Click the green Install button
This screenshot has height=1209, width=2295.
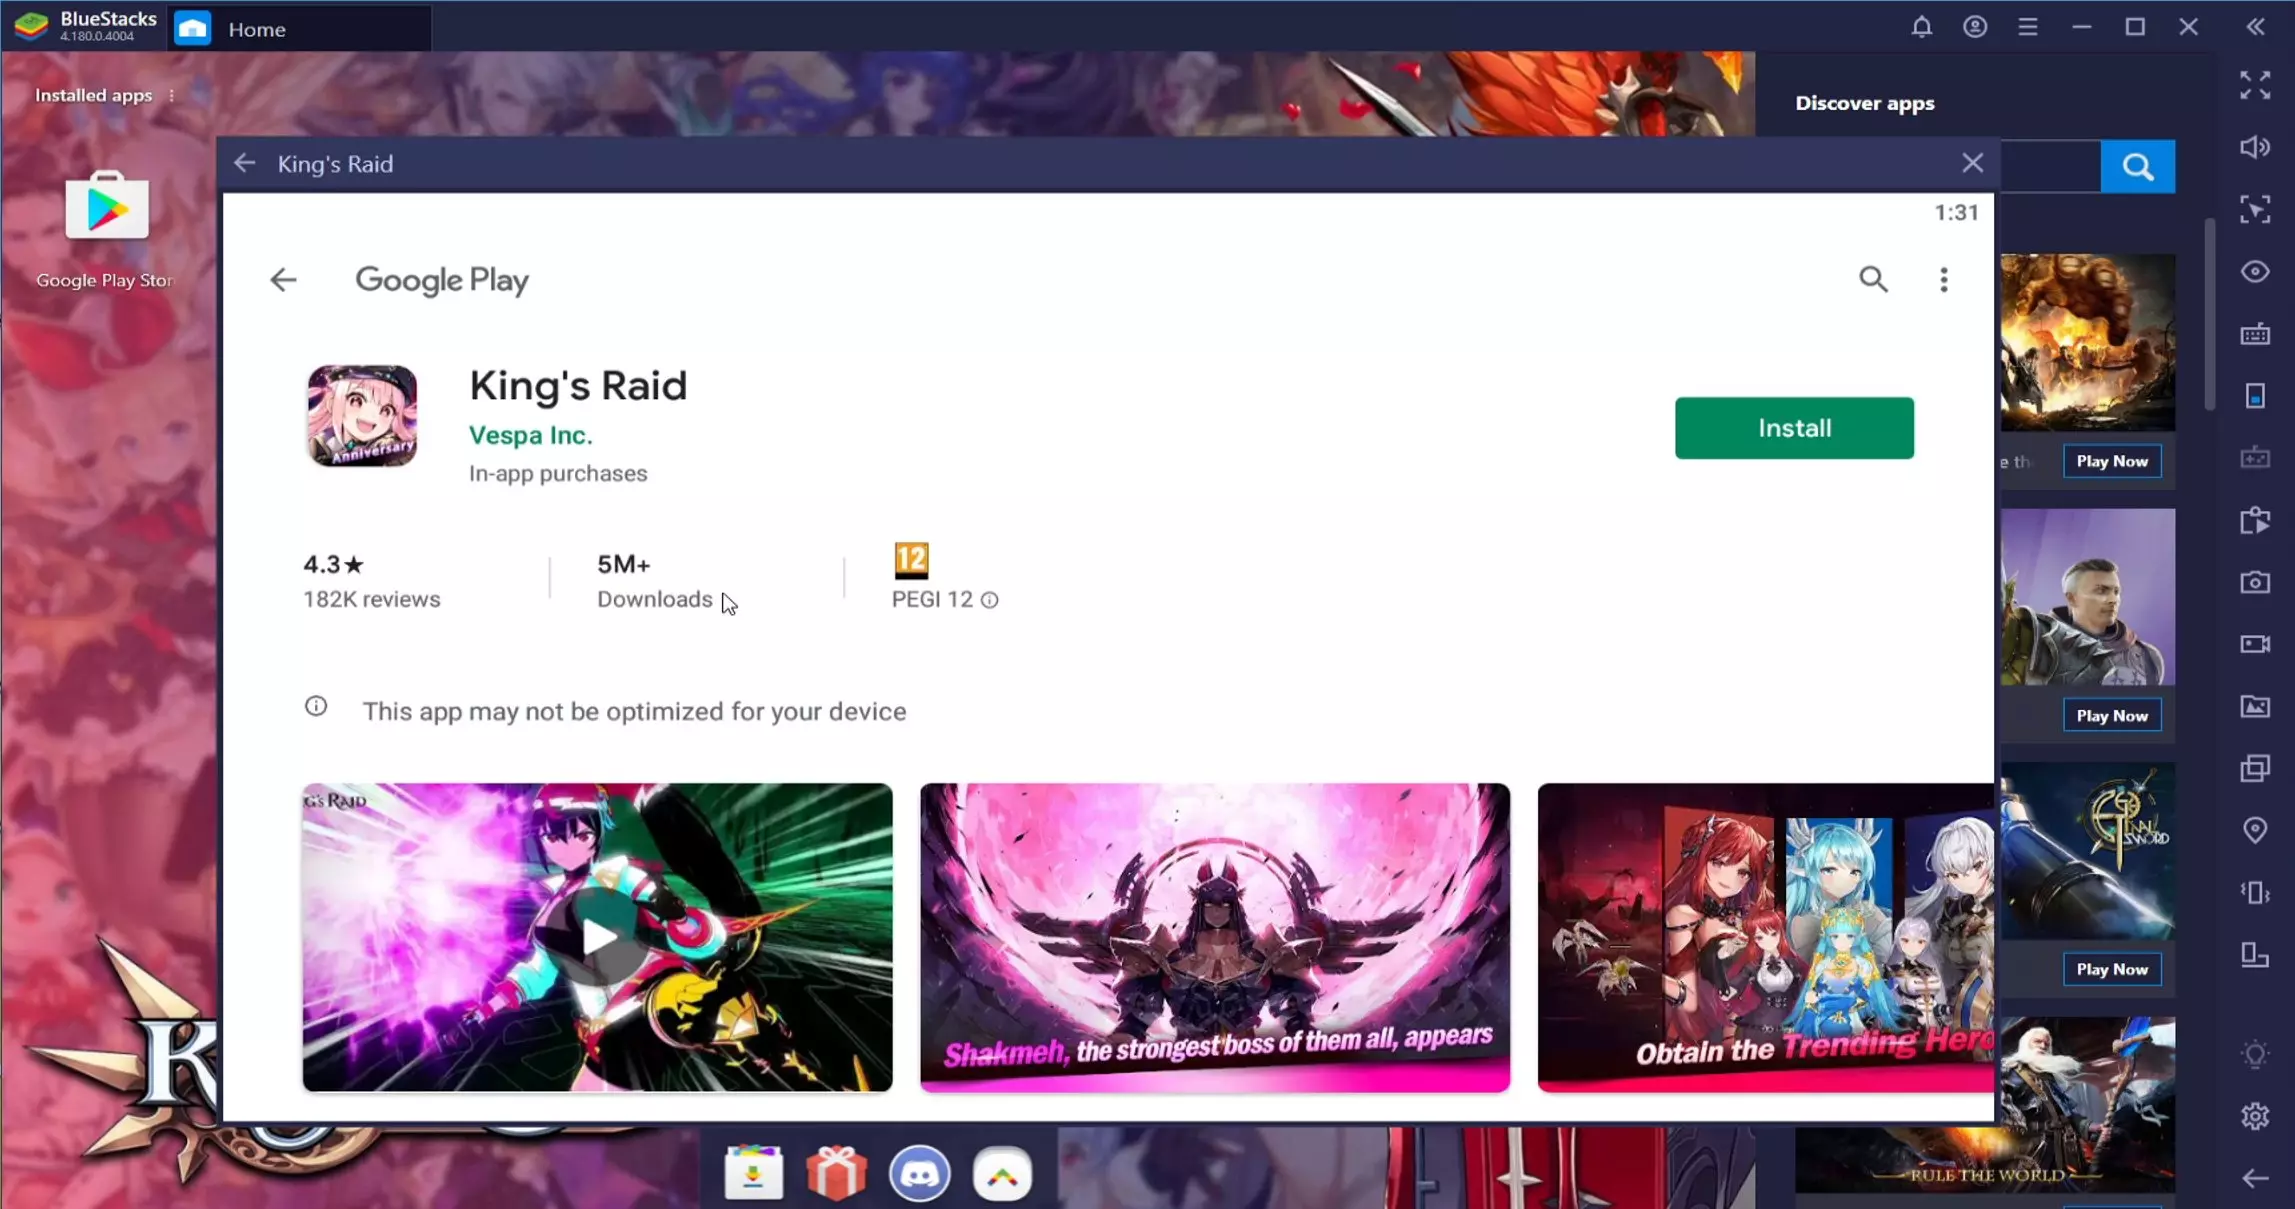1794,428
